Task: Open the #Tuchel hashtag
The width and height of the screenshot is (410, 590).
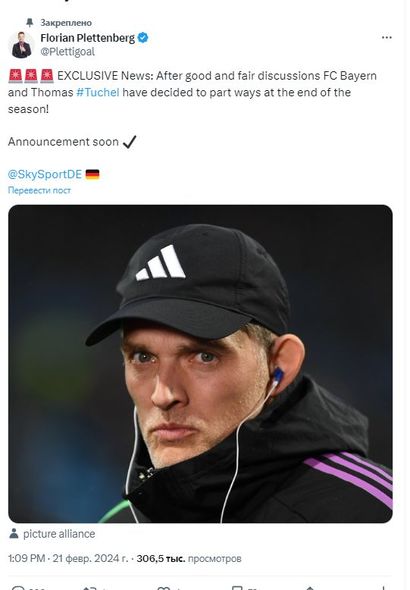Action: coord(98,92)
